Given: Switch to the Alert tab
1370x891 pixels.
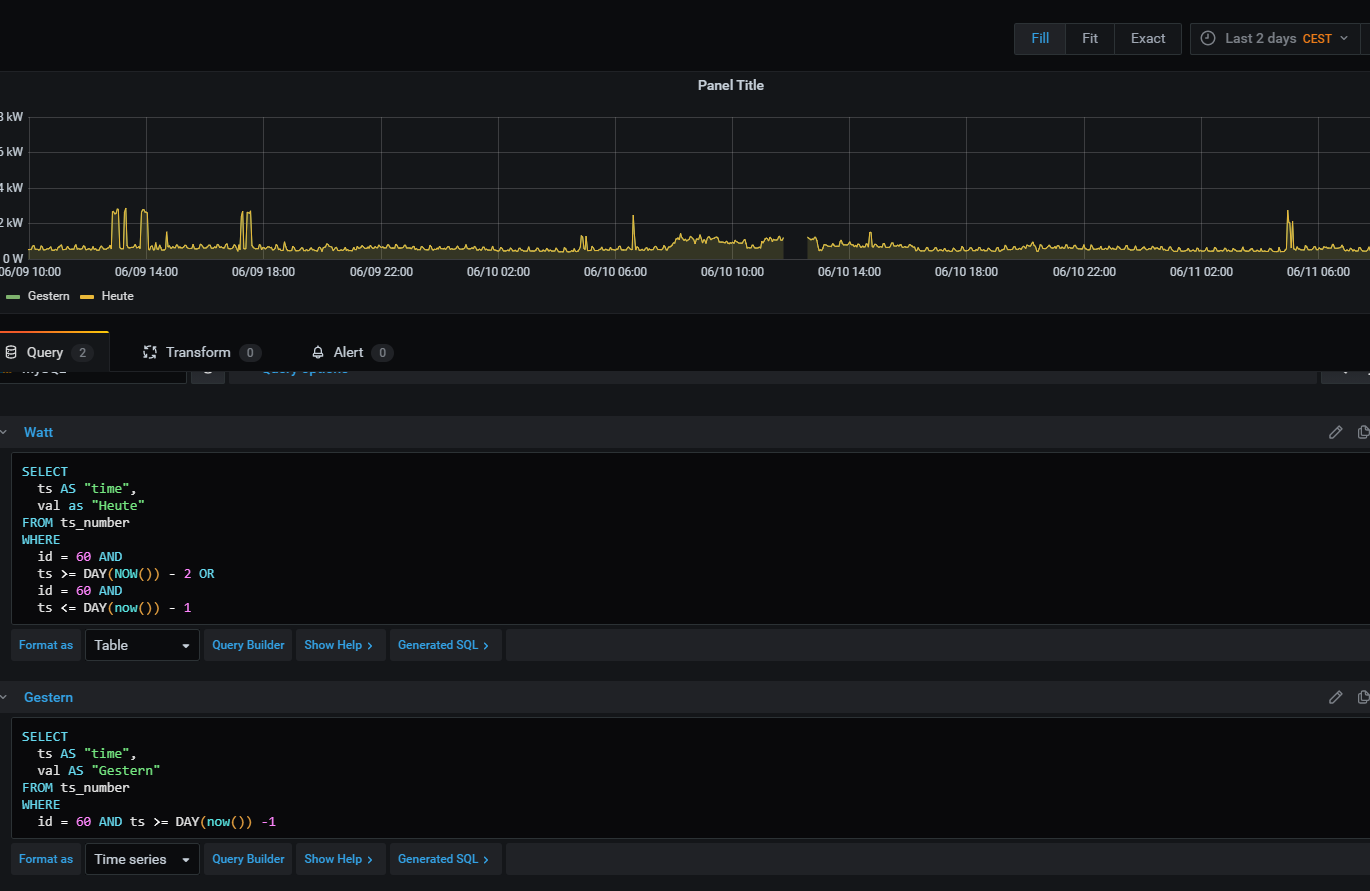Looking at the screenshot, I should [353, 352].
